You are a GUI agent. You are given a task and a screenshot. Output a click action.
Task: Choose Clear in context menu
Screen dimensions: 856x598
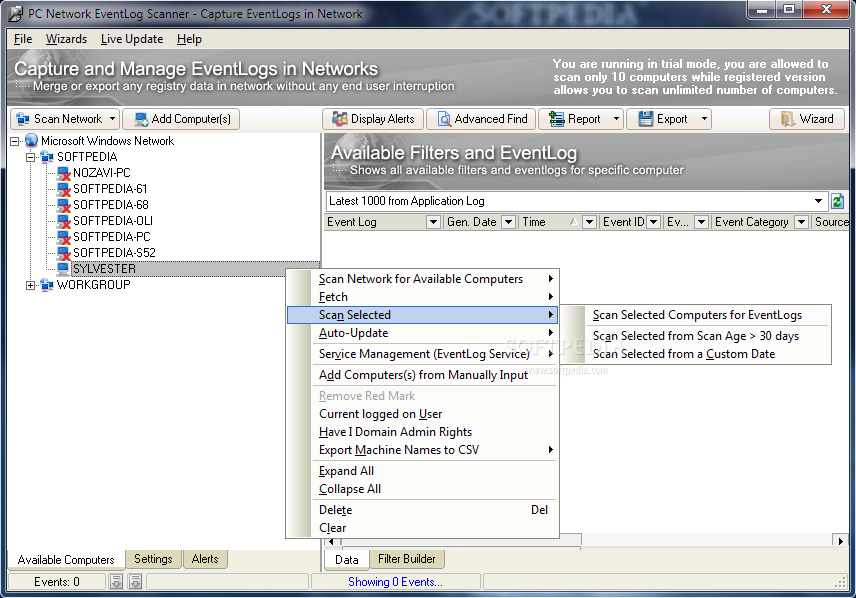pyautogui.click(x=423, y=528)
